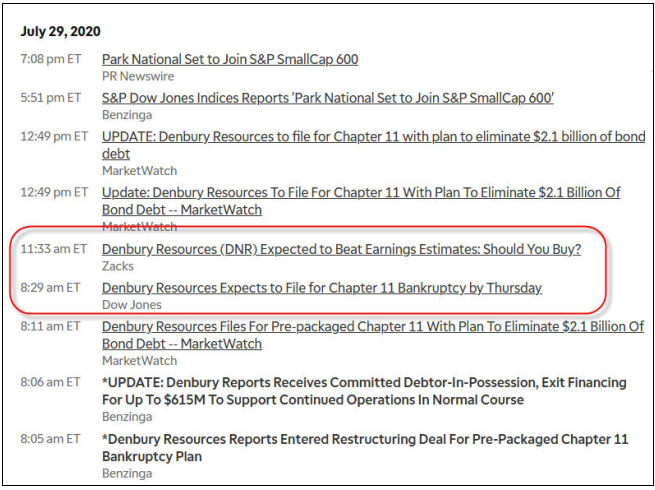Click MarketWatch source under the 8:11 am headline

click(x=140, y=361)
